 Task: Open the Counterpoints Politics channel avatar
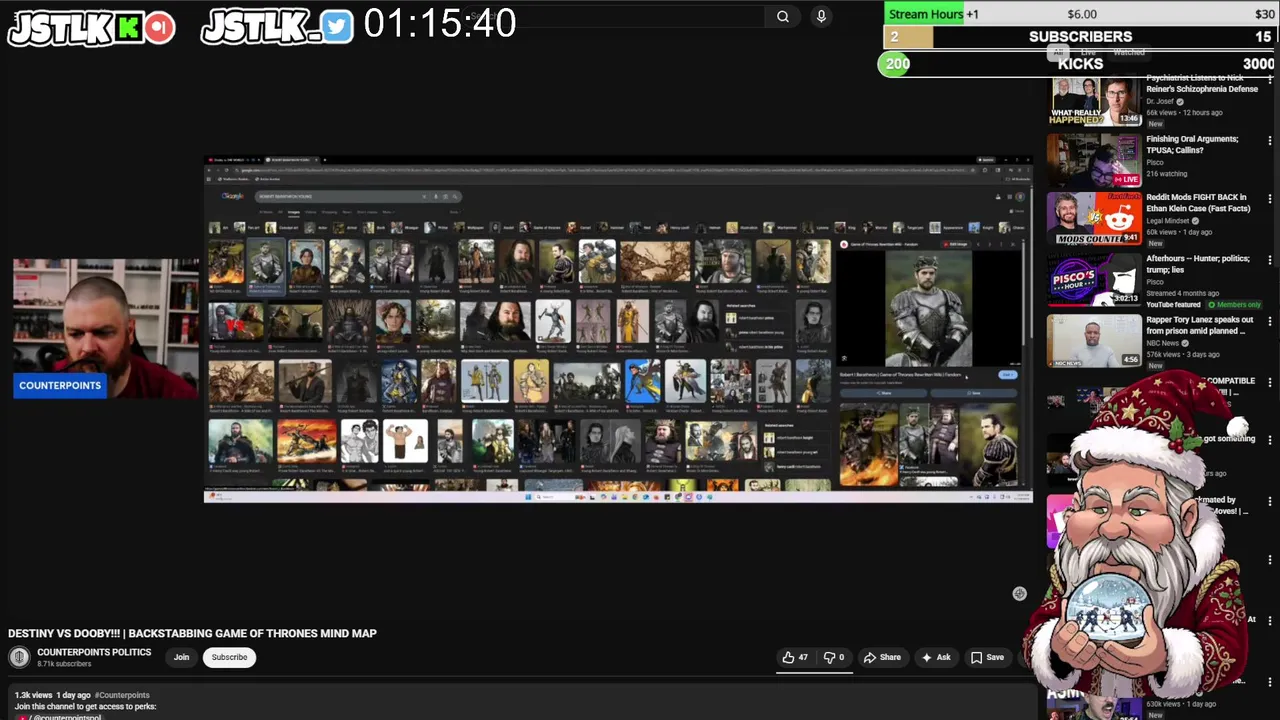pyautogui.click(x=19, y=657)
